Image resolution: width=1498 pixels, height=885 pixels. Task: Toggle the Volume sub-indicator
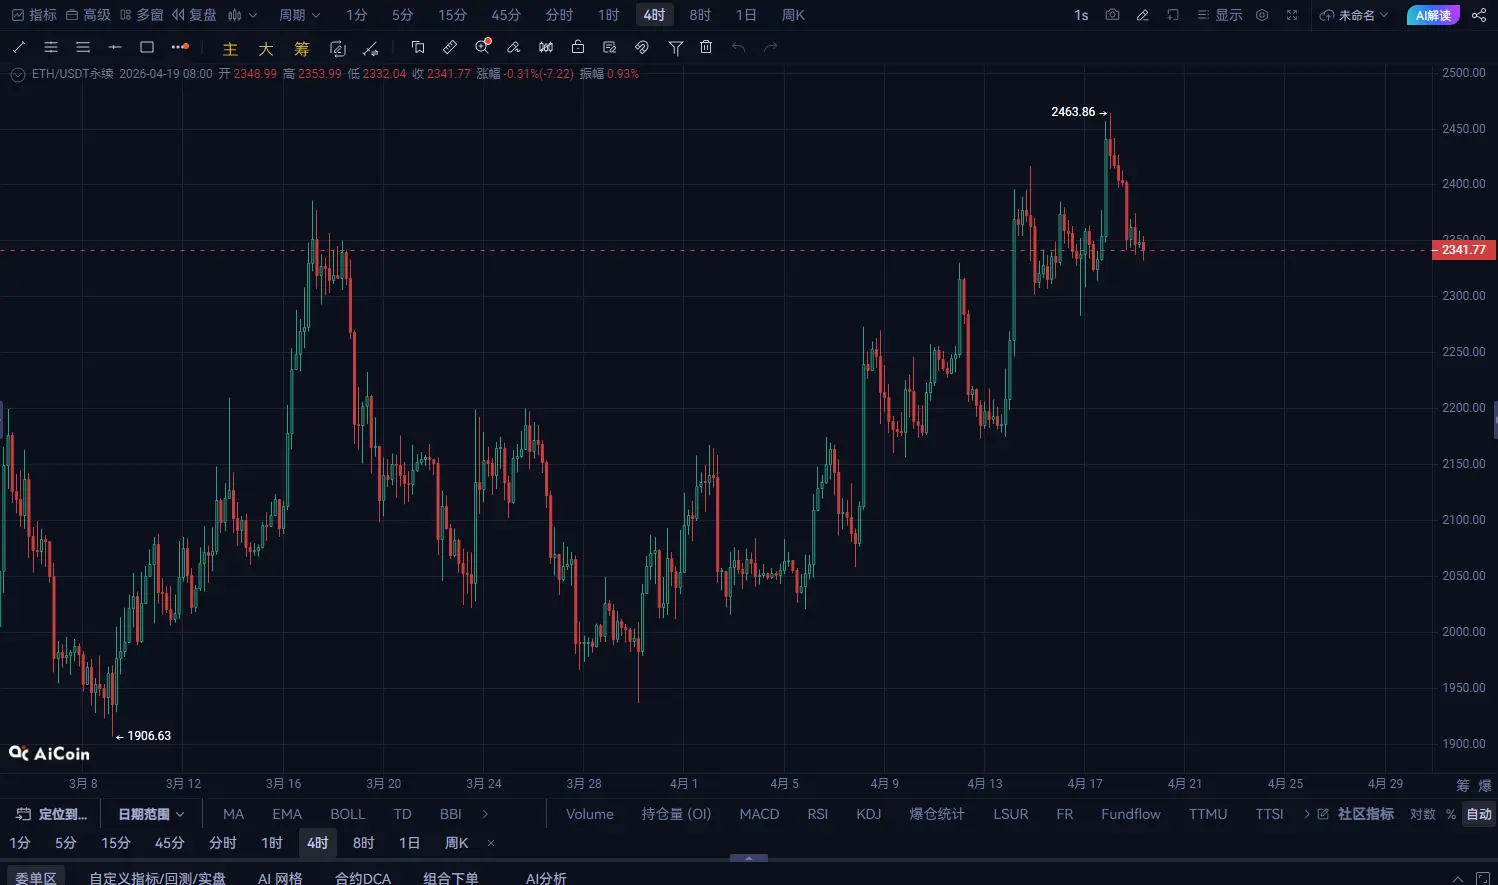point(590,814)
